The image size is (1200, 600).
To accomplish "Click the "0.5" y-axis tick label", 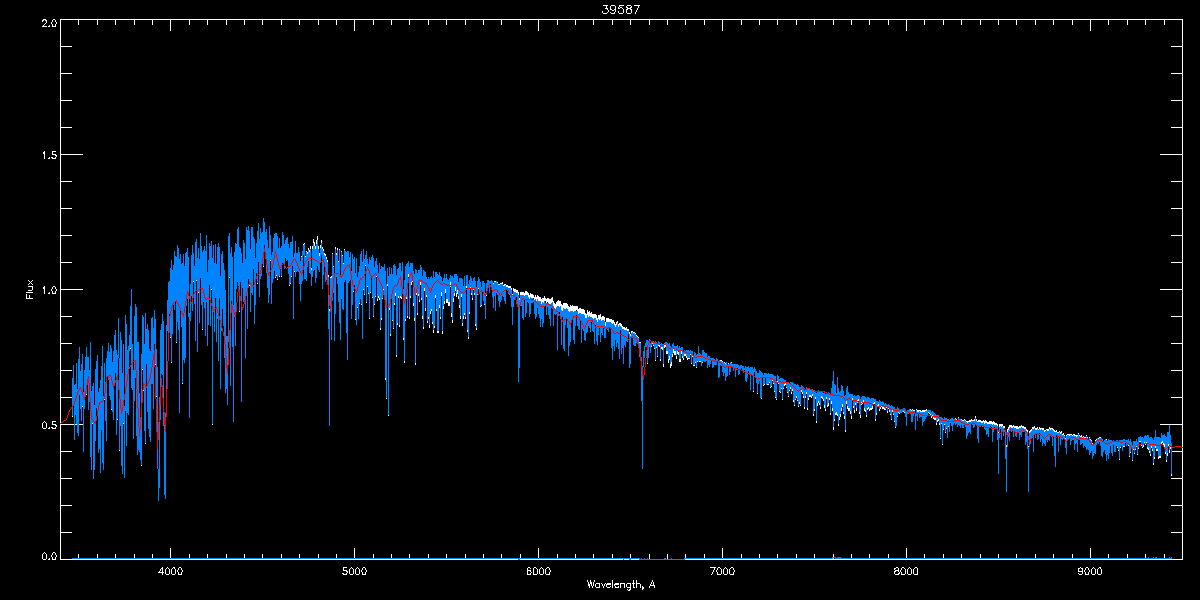I will pos(48,424).
